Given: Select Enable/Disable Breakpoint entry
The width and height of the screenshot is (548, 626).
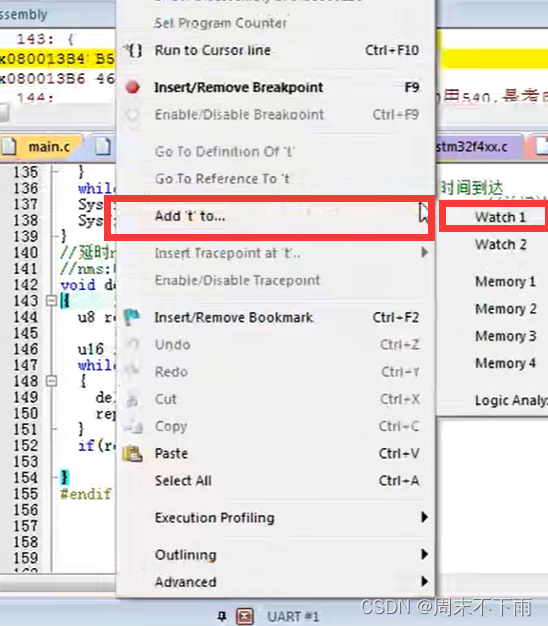Looking at the screenshot, I should [275, 115].
